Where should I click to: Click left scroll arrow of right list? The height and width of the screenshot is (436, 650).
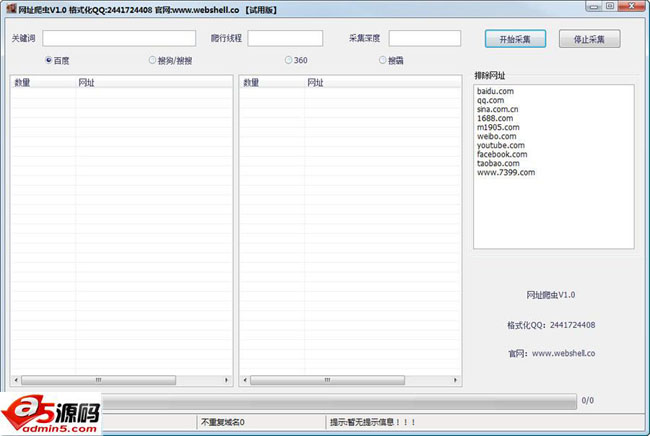(246, 381)
